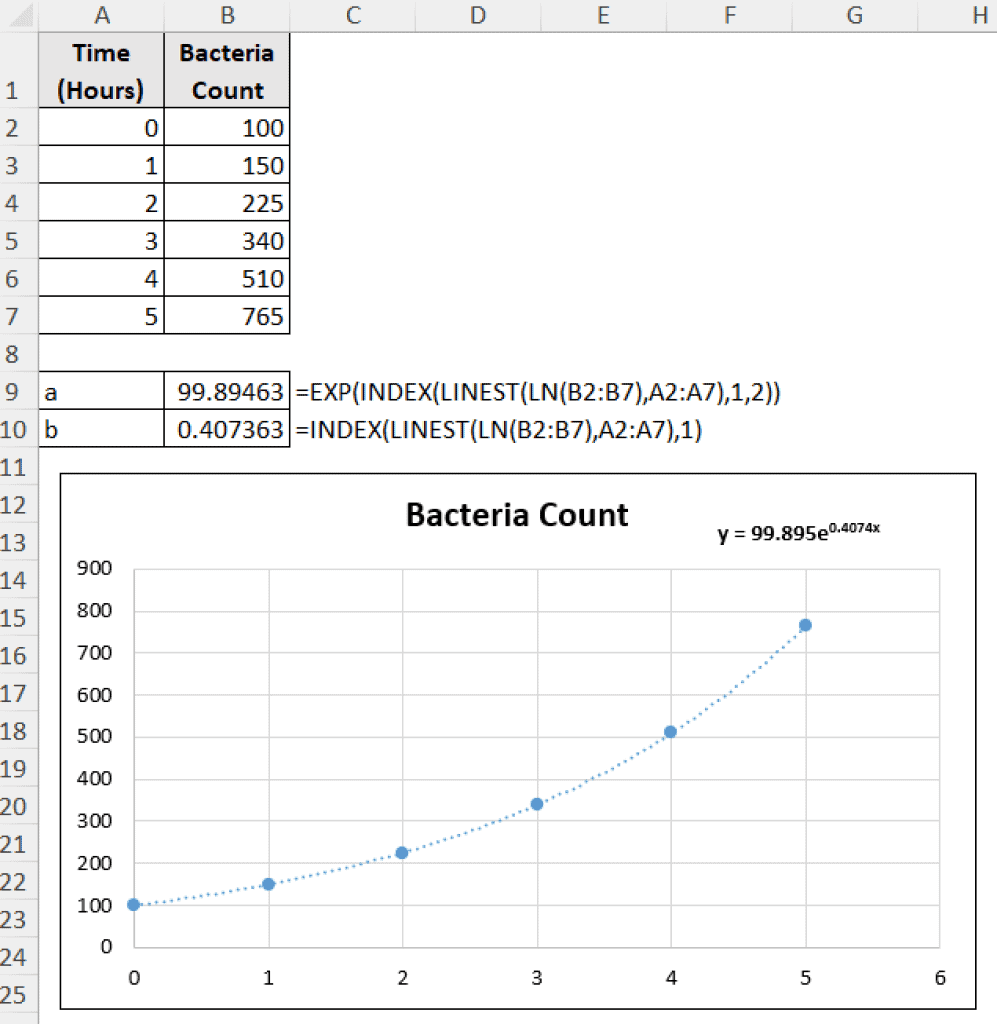Select row 9 by clicking its row number
Screen dimensions: 997x1024
[16, 392]
